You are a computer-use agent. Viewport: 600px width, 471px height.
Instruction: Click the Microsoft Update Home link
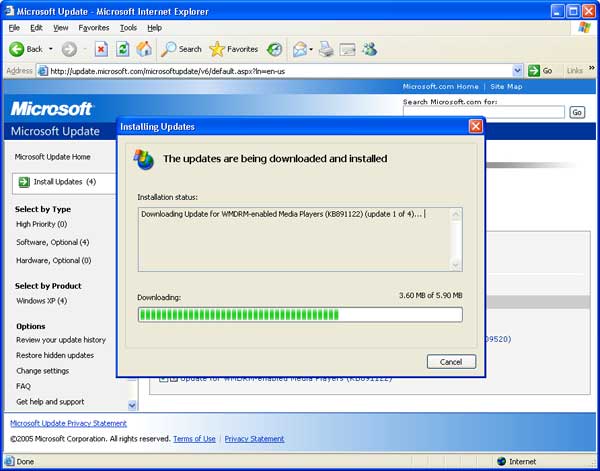coord(52,157)
